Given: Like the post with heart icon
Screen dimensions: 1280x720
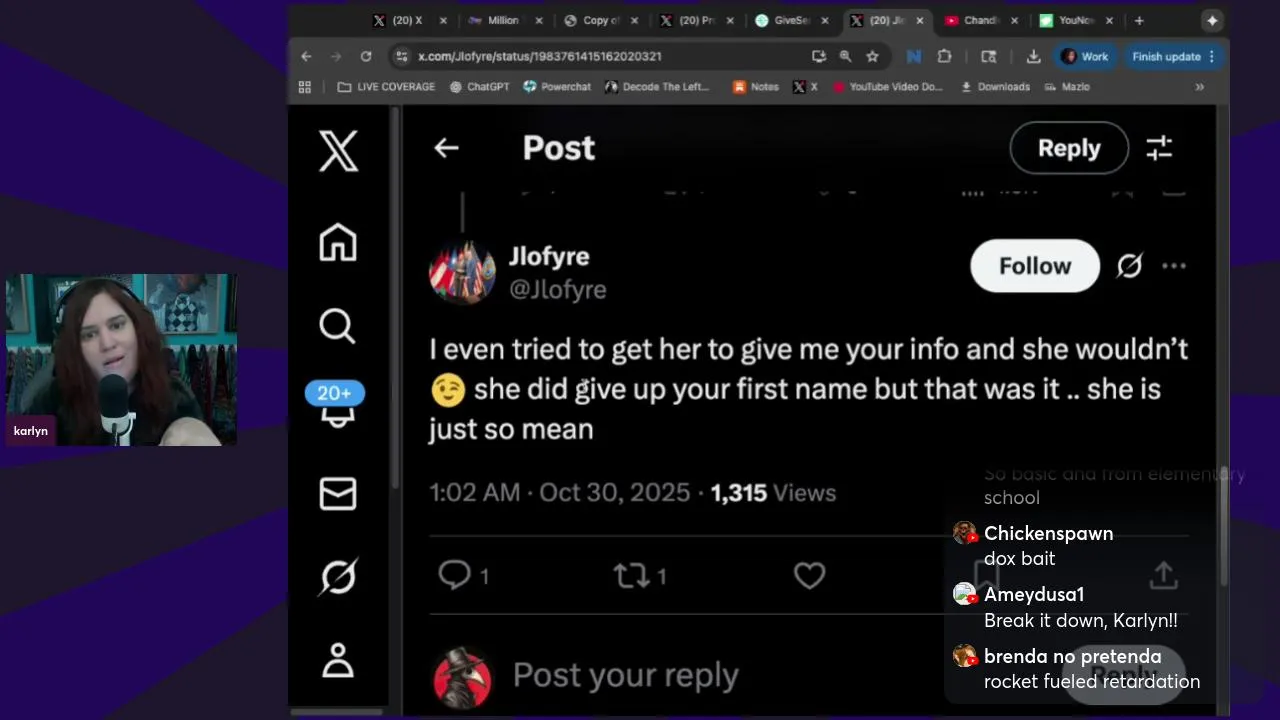Looking at the screenshot, I should [x=809, y=575].
